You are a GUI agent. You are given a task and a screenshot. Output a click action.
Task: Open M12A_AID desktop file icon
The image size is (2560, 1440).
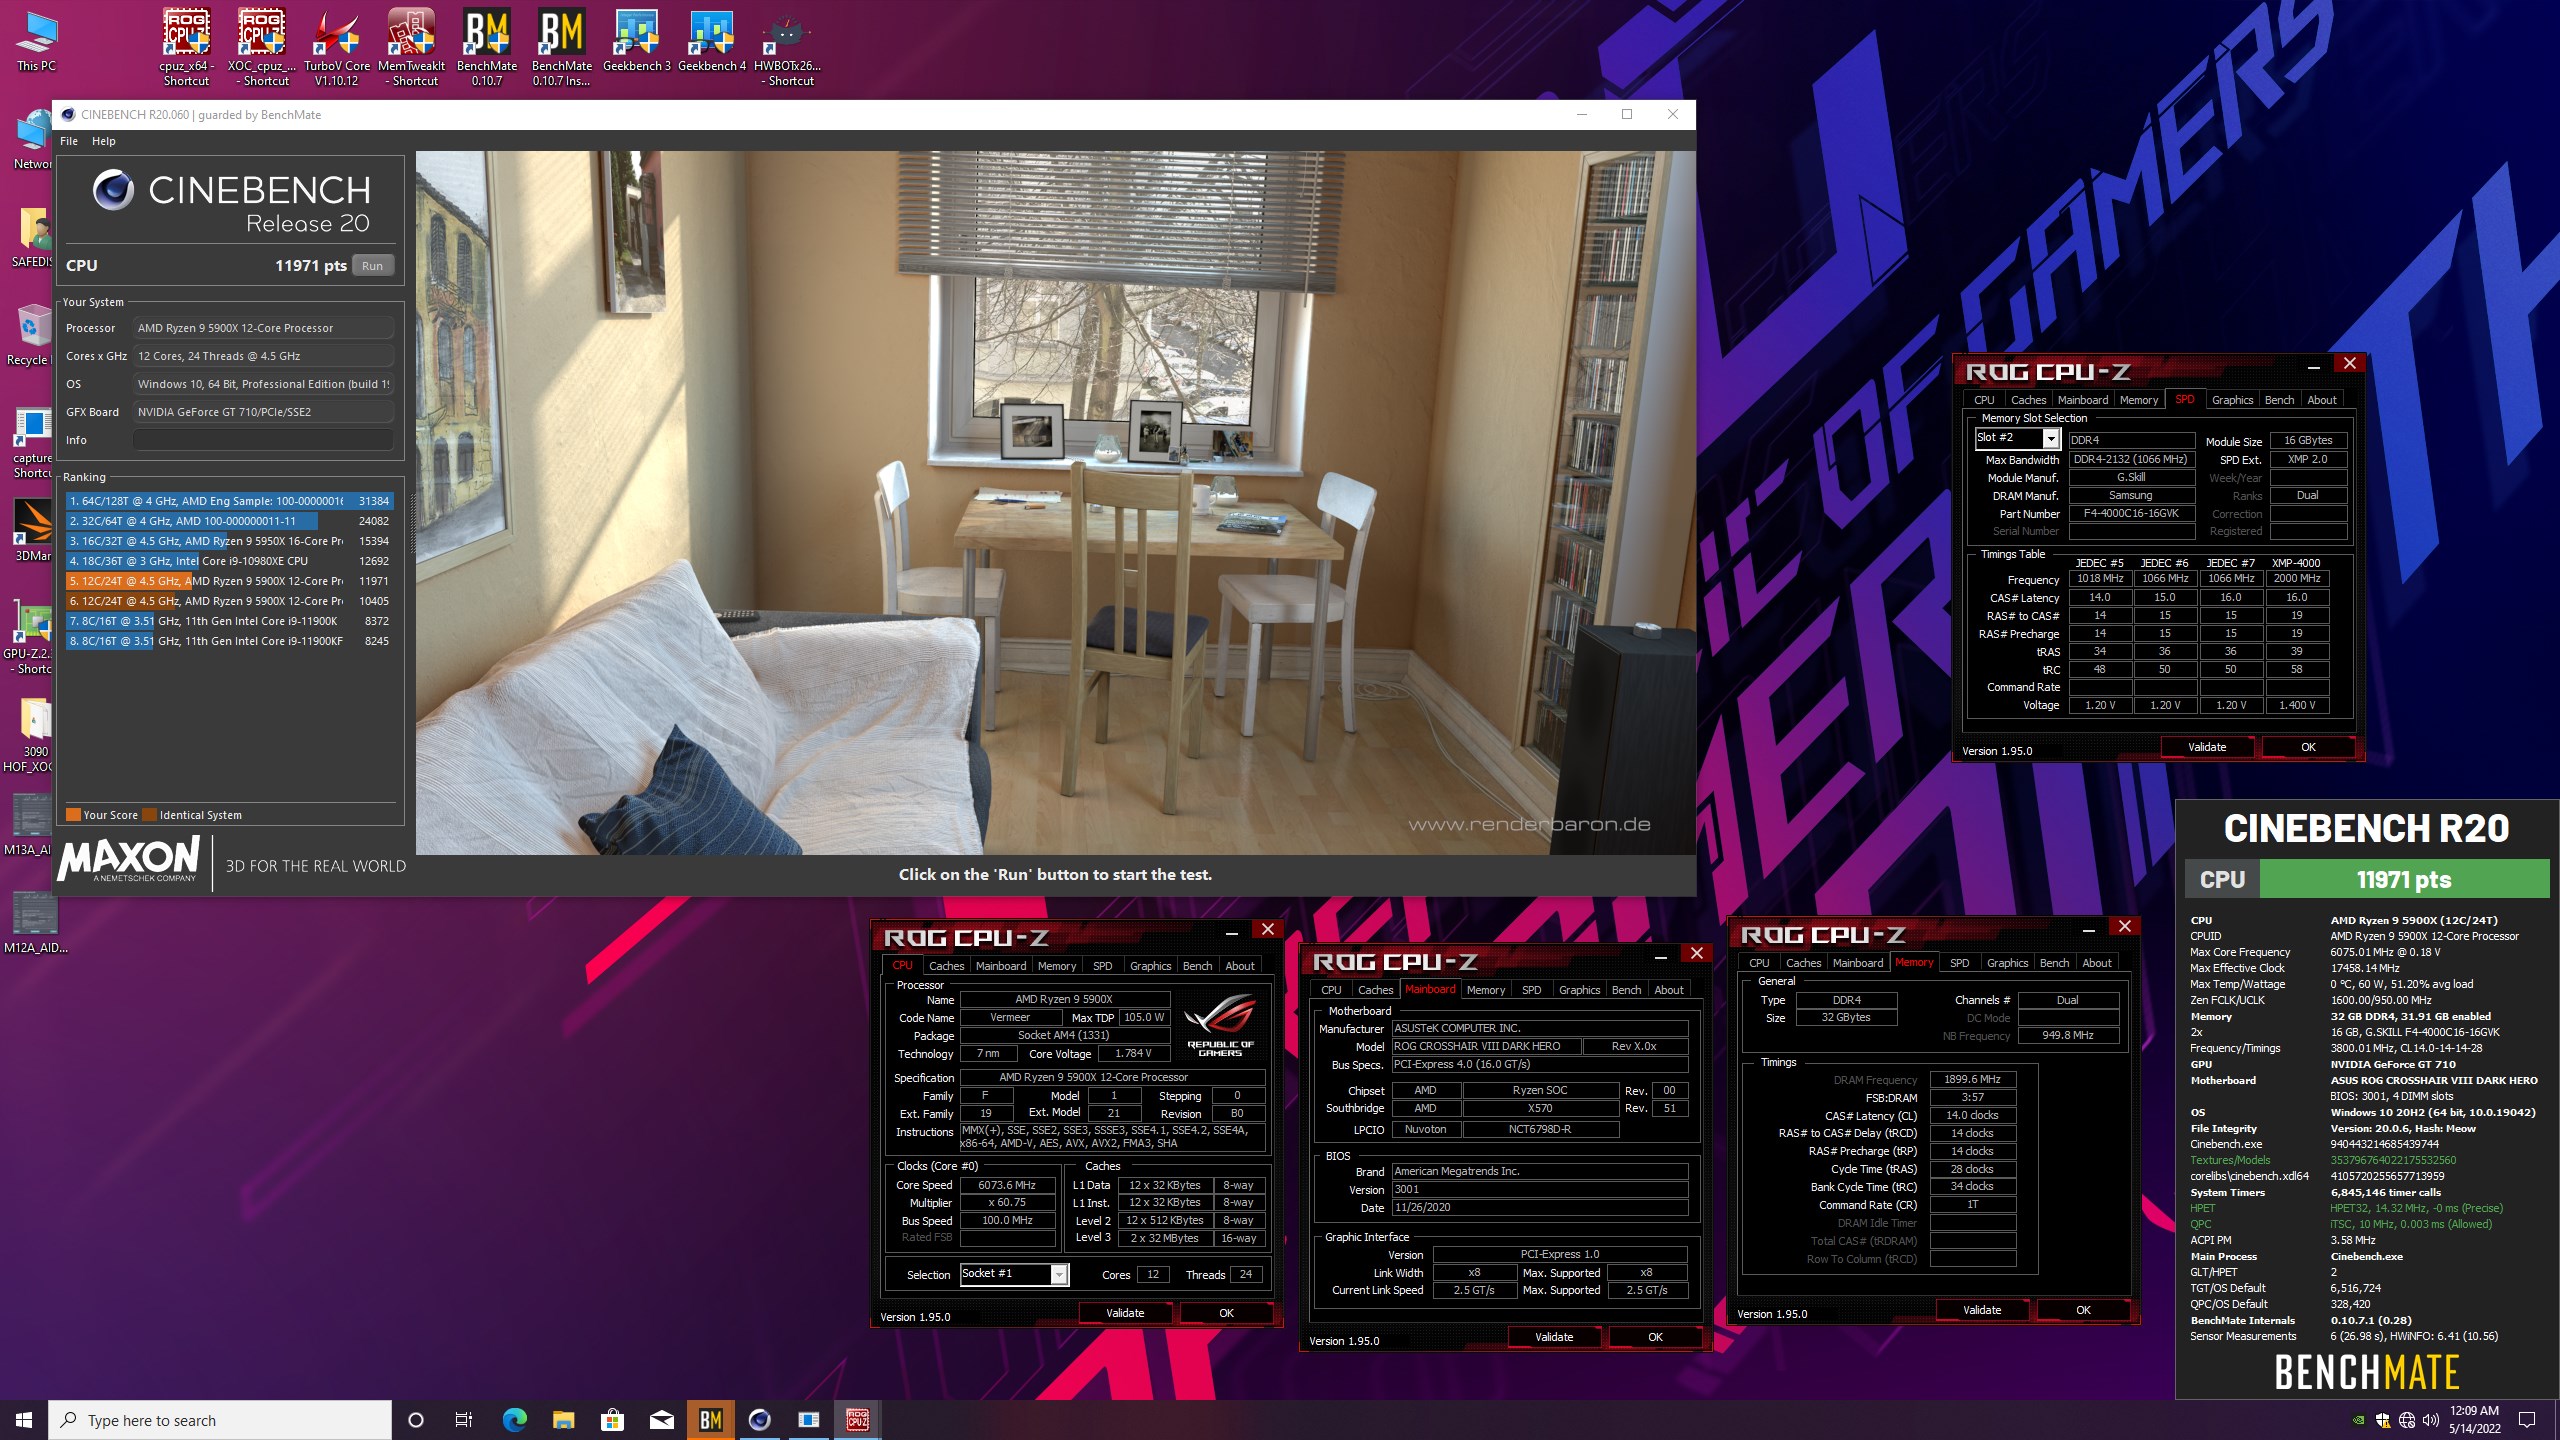click(x=35, y=921)
